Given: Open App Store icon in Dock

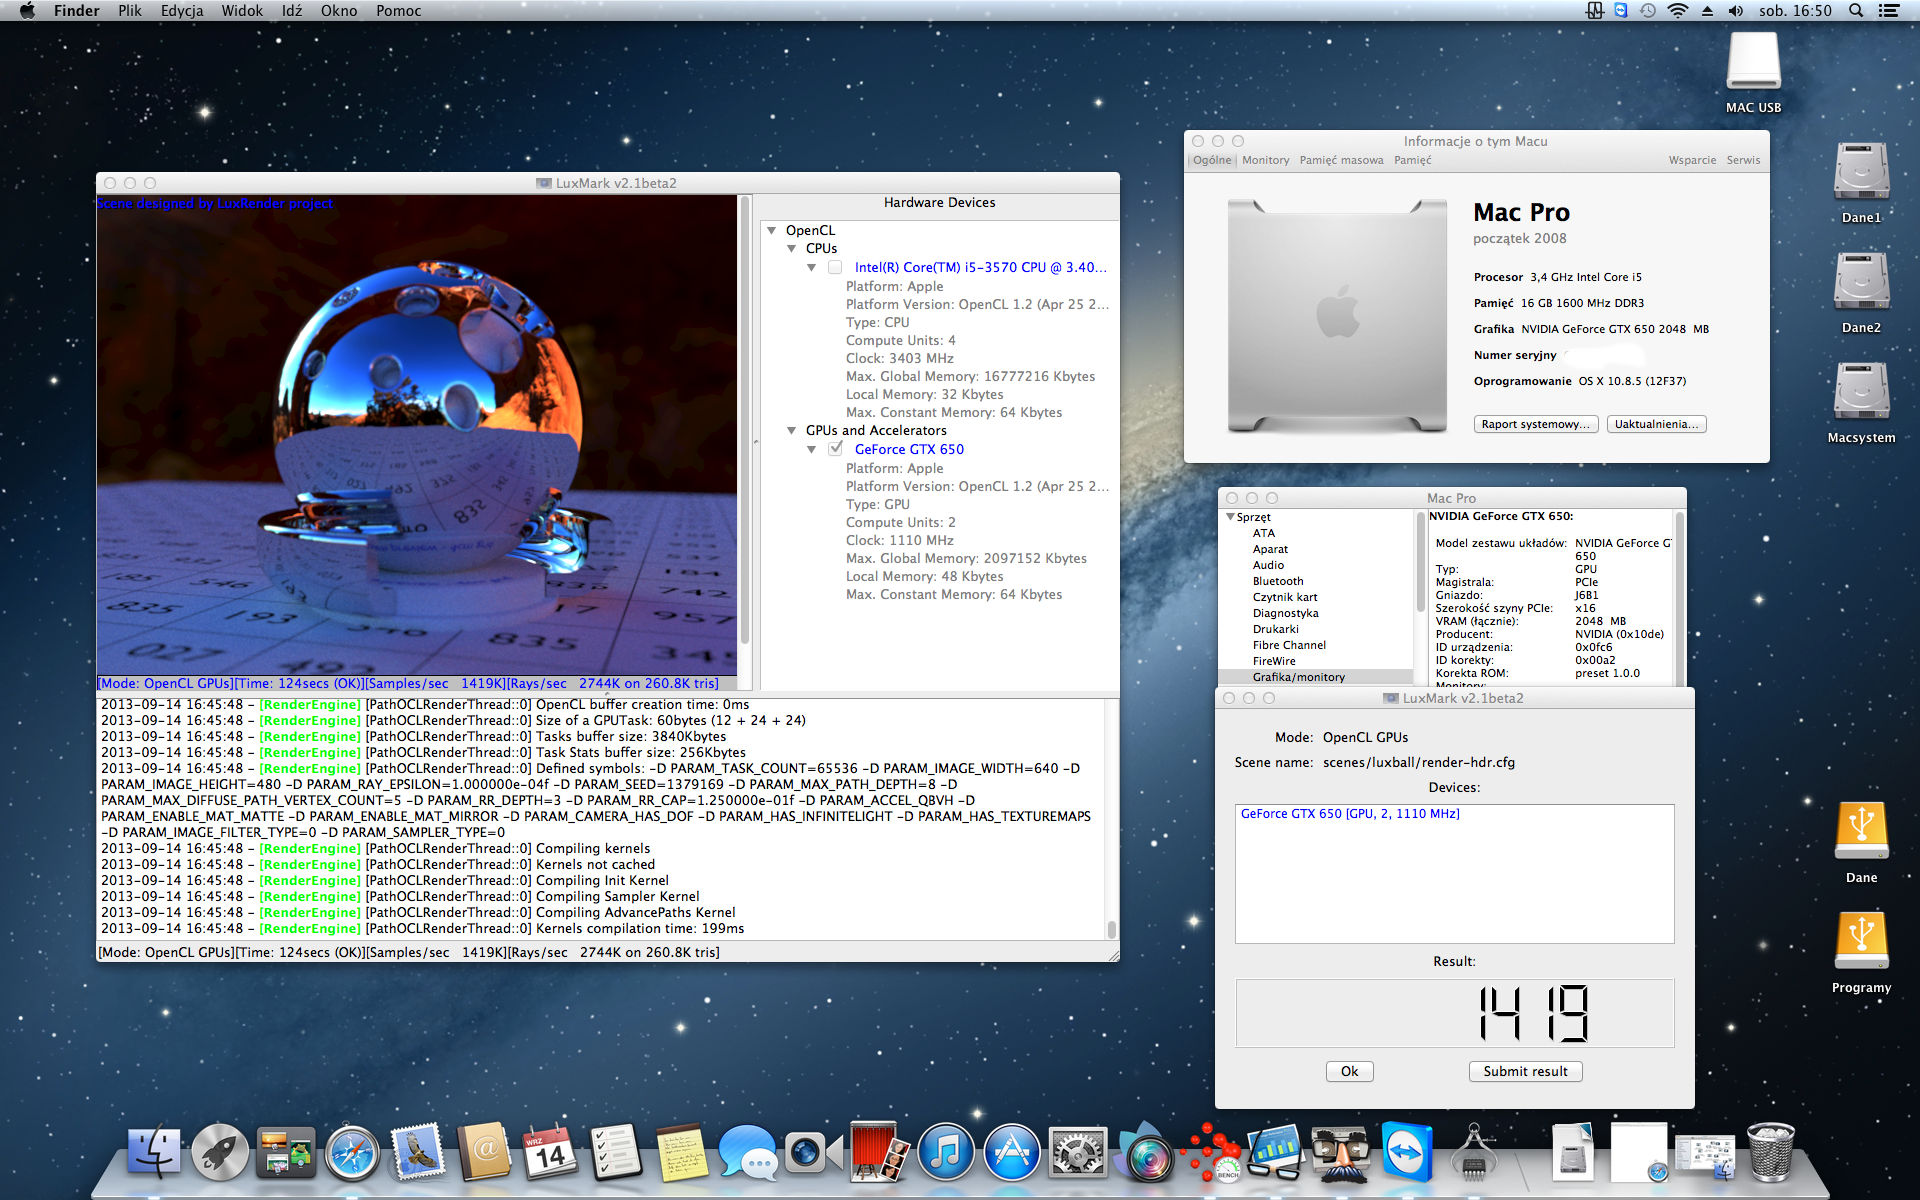Looking at the screenshot, I should 1012,1152.
